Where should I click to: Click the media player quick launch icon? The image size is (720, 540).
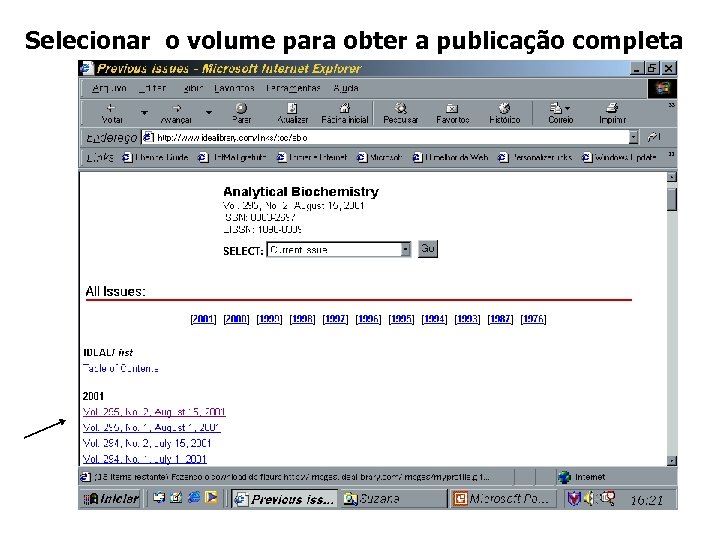211,497
